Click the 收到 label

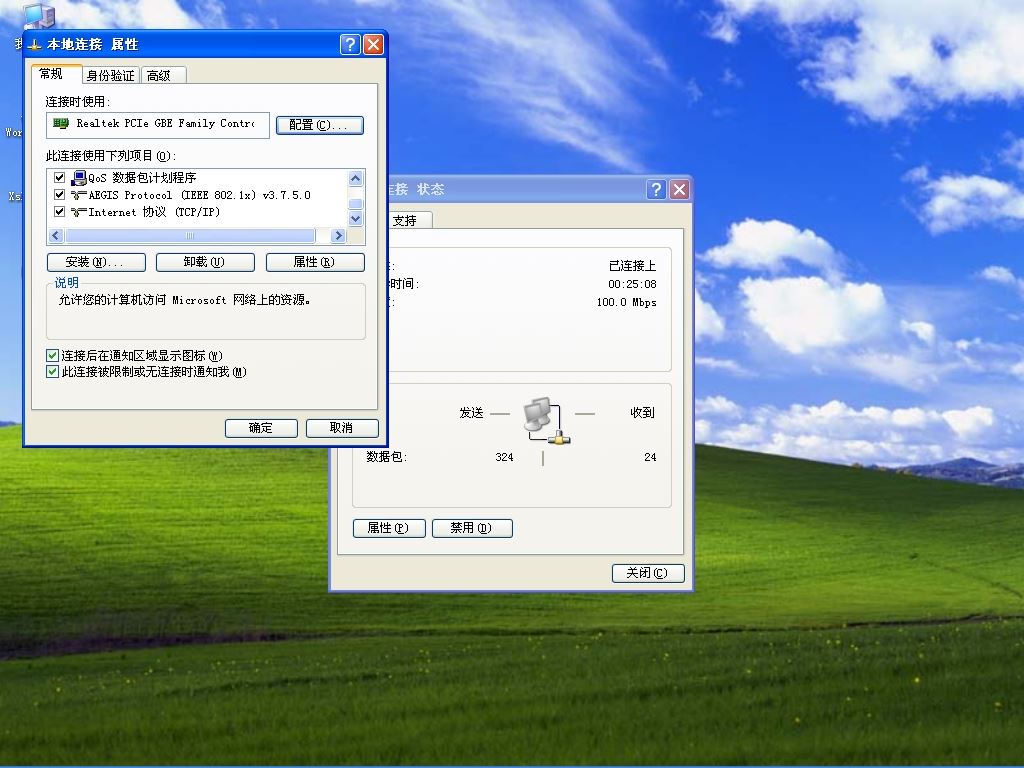[642, 413]
